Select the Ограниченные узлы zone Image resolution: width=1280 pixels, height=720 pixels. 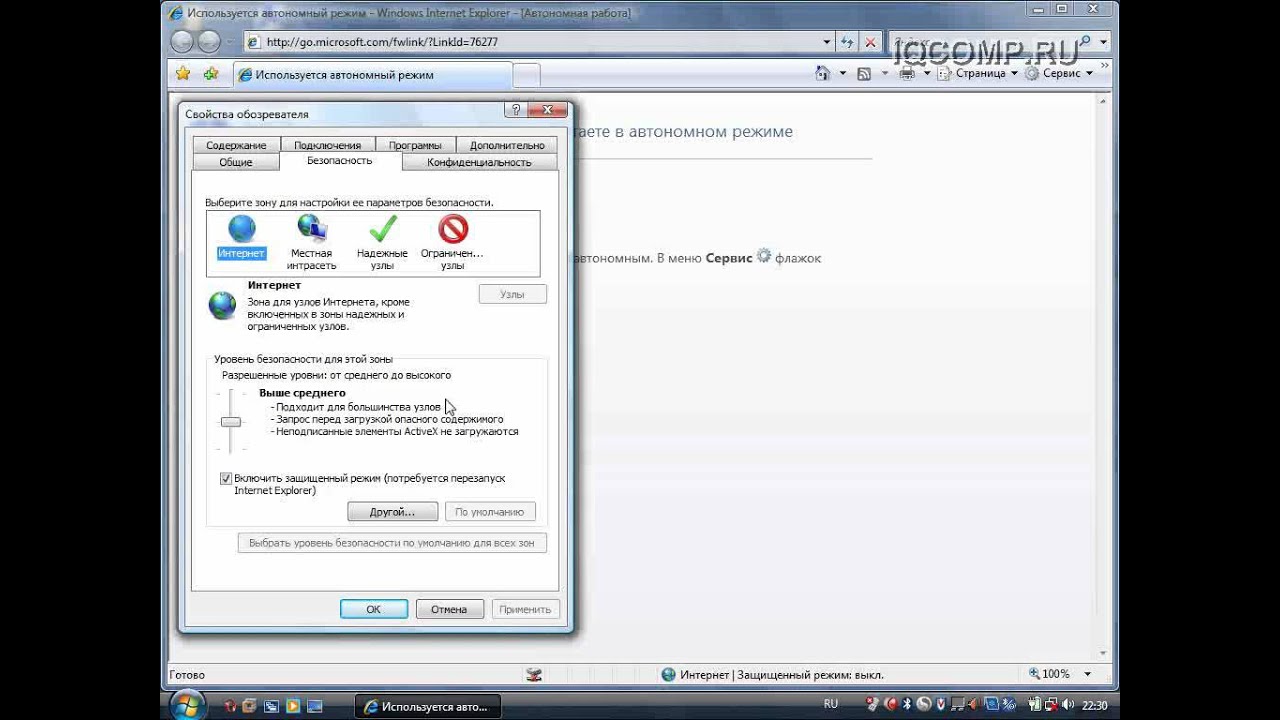pos(452,242)
